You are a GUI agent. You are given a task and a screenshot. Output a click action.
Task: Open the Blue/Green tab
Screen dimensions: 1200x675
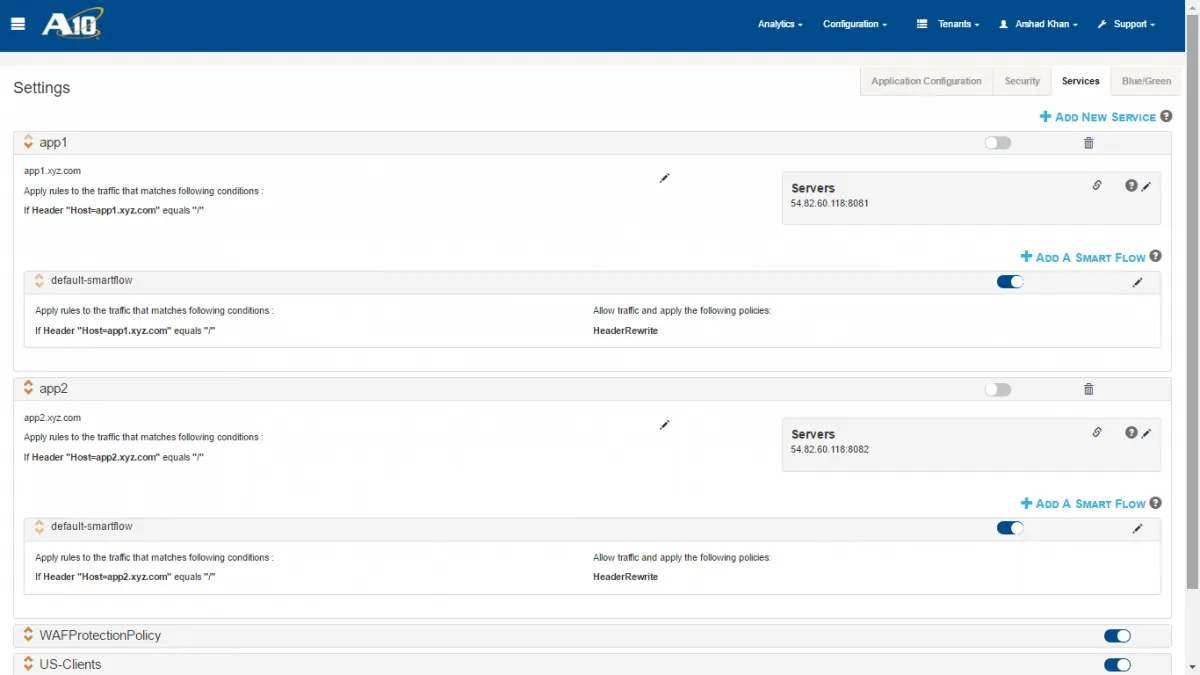point(1146,81)
